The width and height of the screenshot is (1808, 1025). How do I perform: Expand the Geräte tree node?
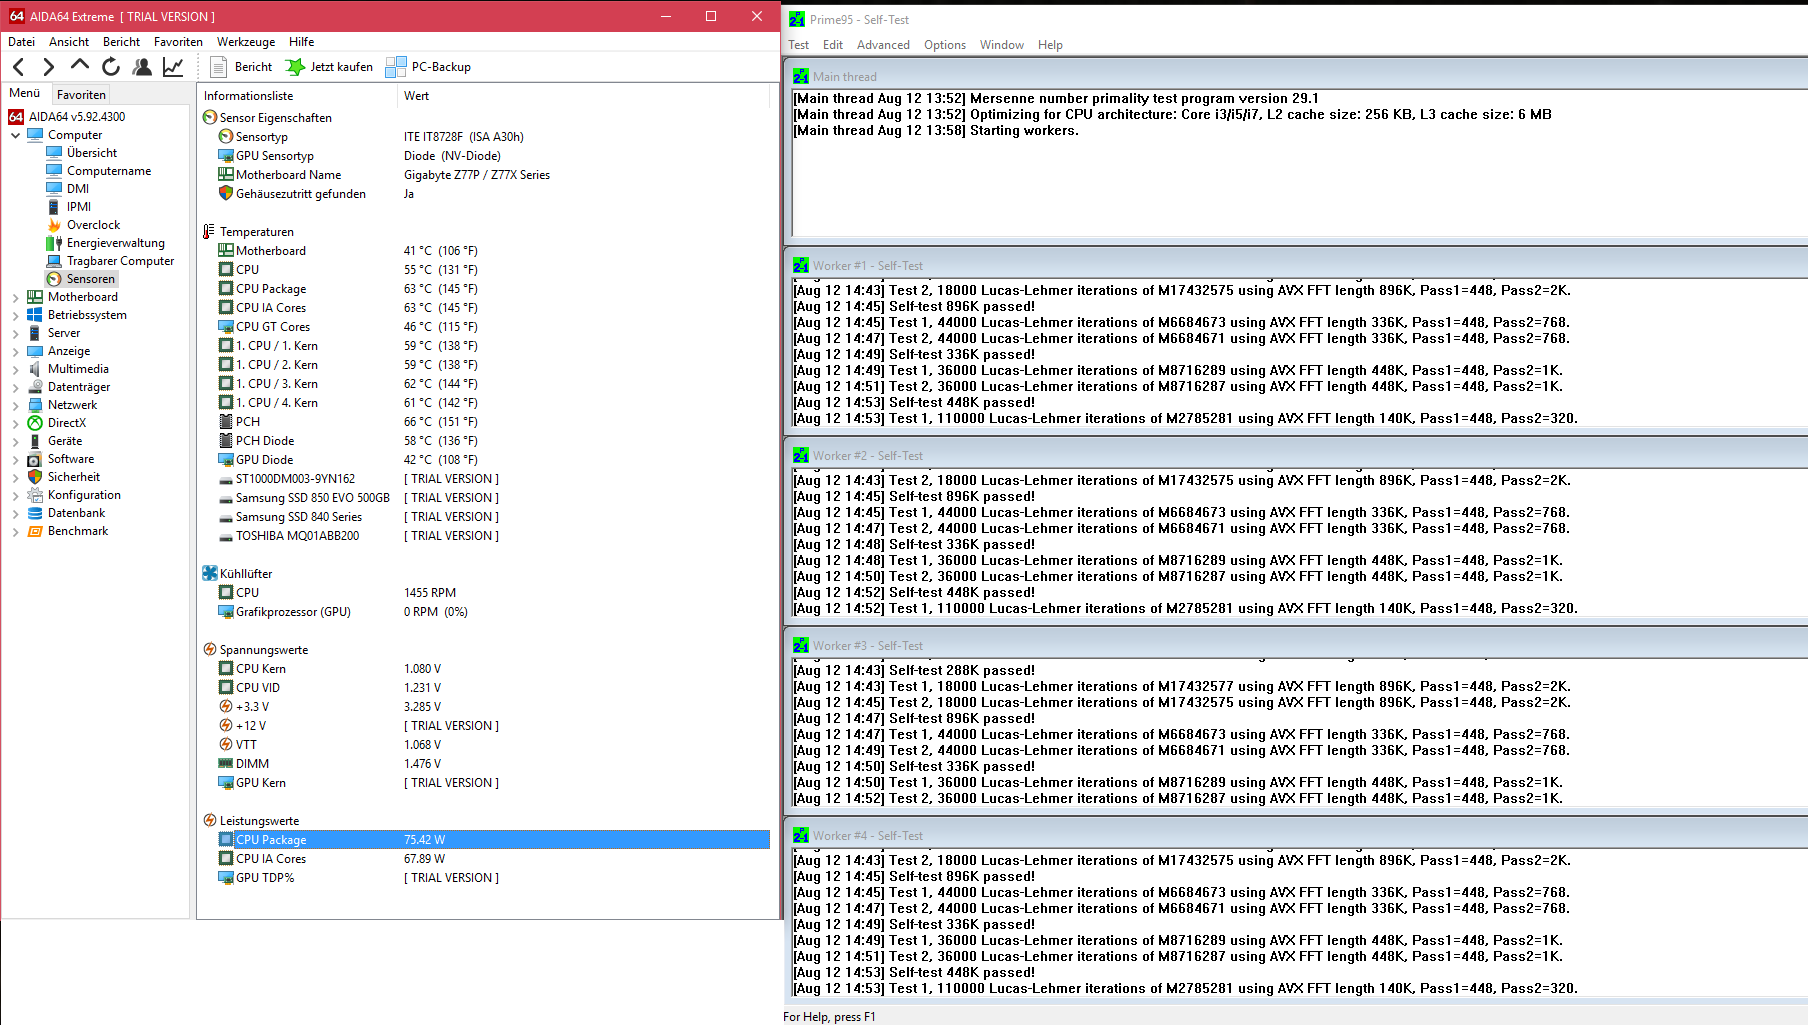16,441
